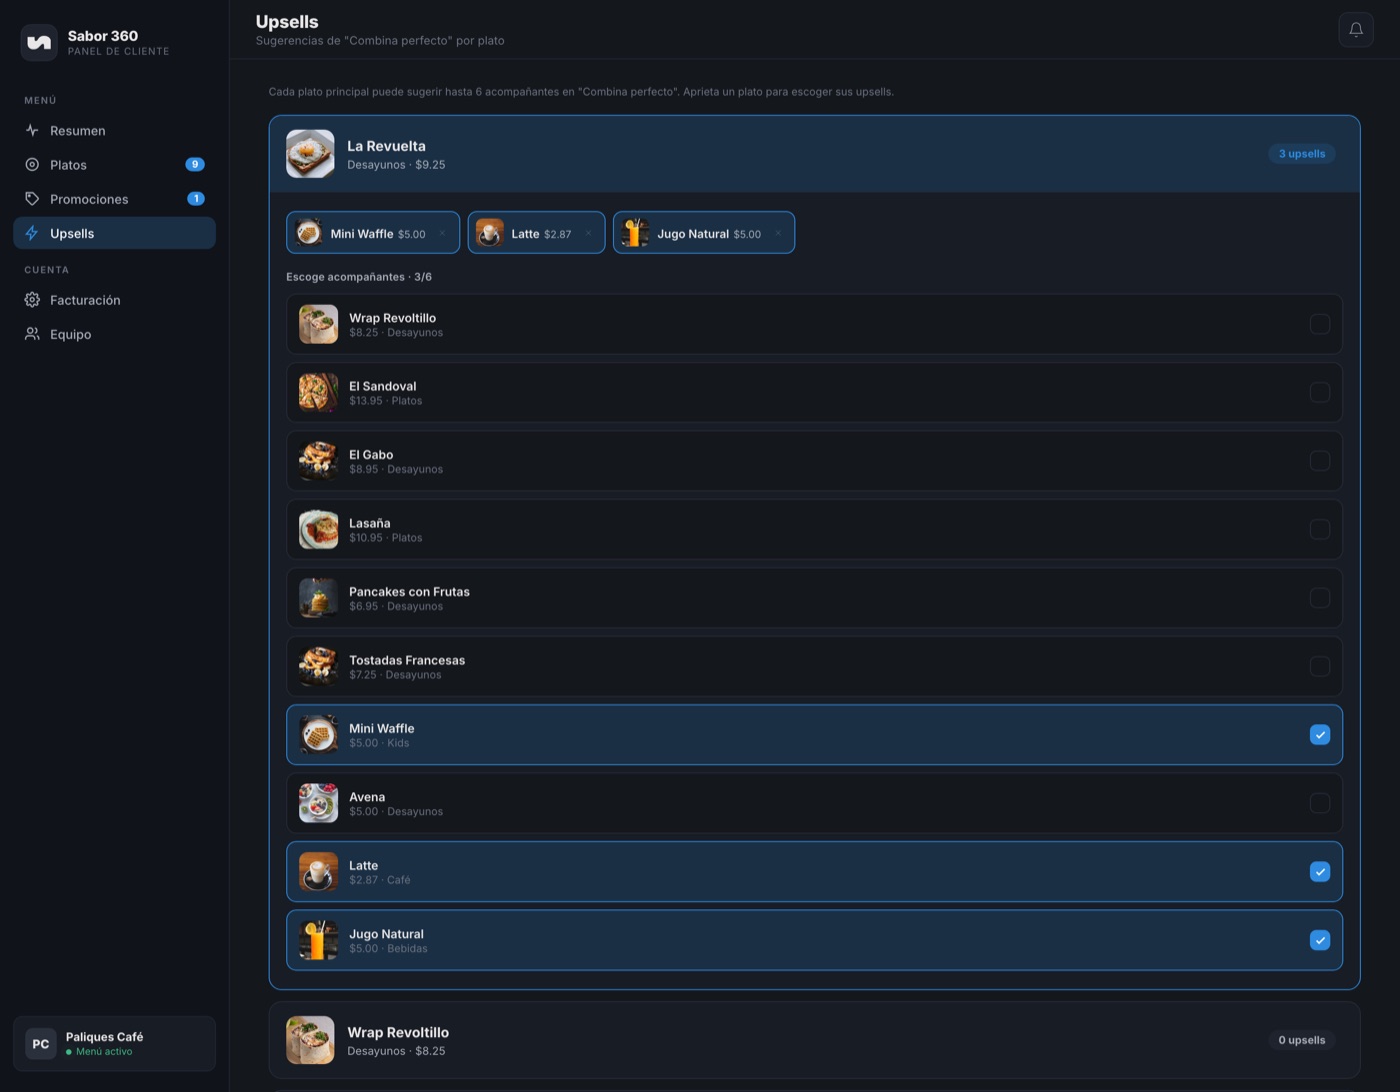Click the Promociones tag icon
This screenshot has width=1400, height=1092.
pos(32,198)
